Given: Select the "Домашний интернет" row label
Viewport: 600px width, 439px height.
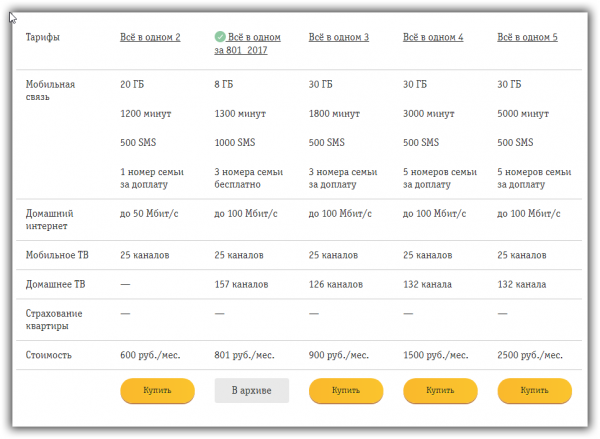Looking at the screenshot, I should pos(50,219).
